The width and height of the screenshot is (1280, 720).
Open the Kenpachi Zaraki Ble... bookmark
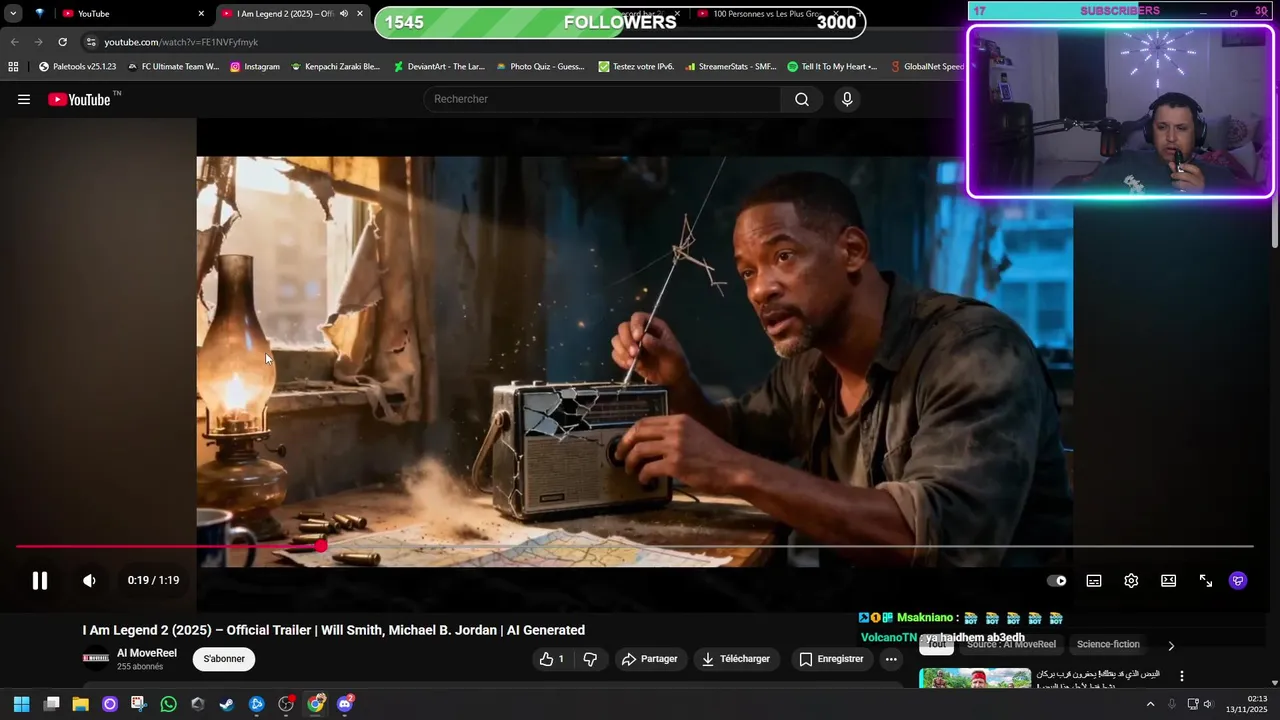pos(335,67)
